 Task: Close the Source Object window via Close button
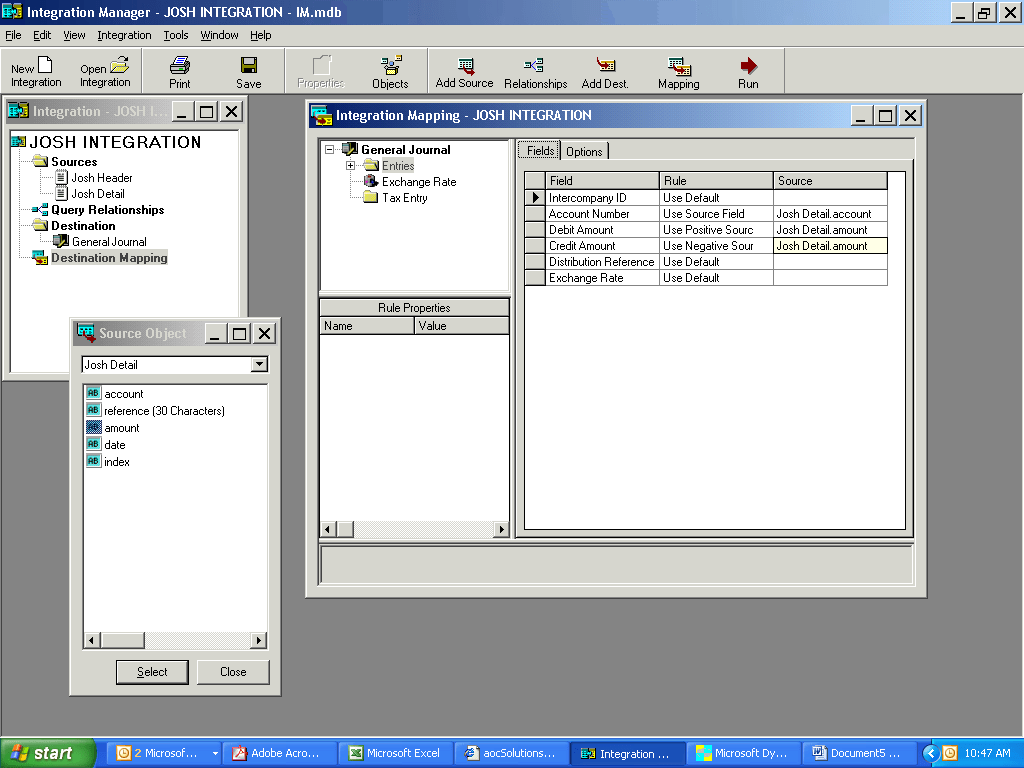tap(232, 672)
